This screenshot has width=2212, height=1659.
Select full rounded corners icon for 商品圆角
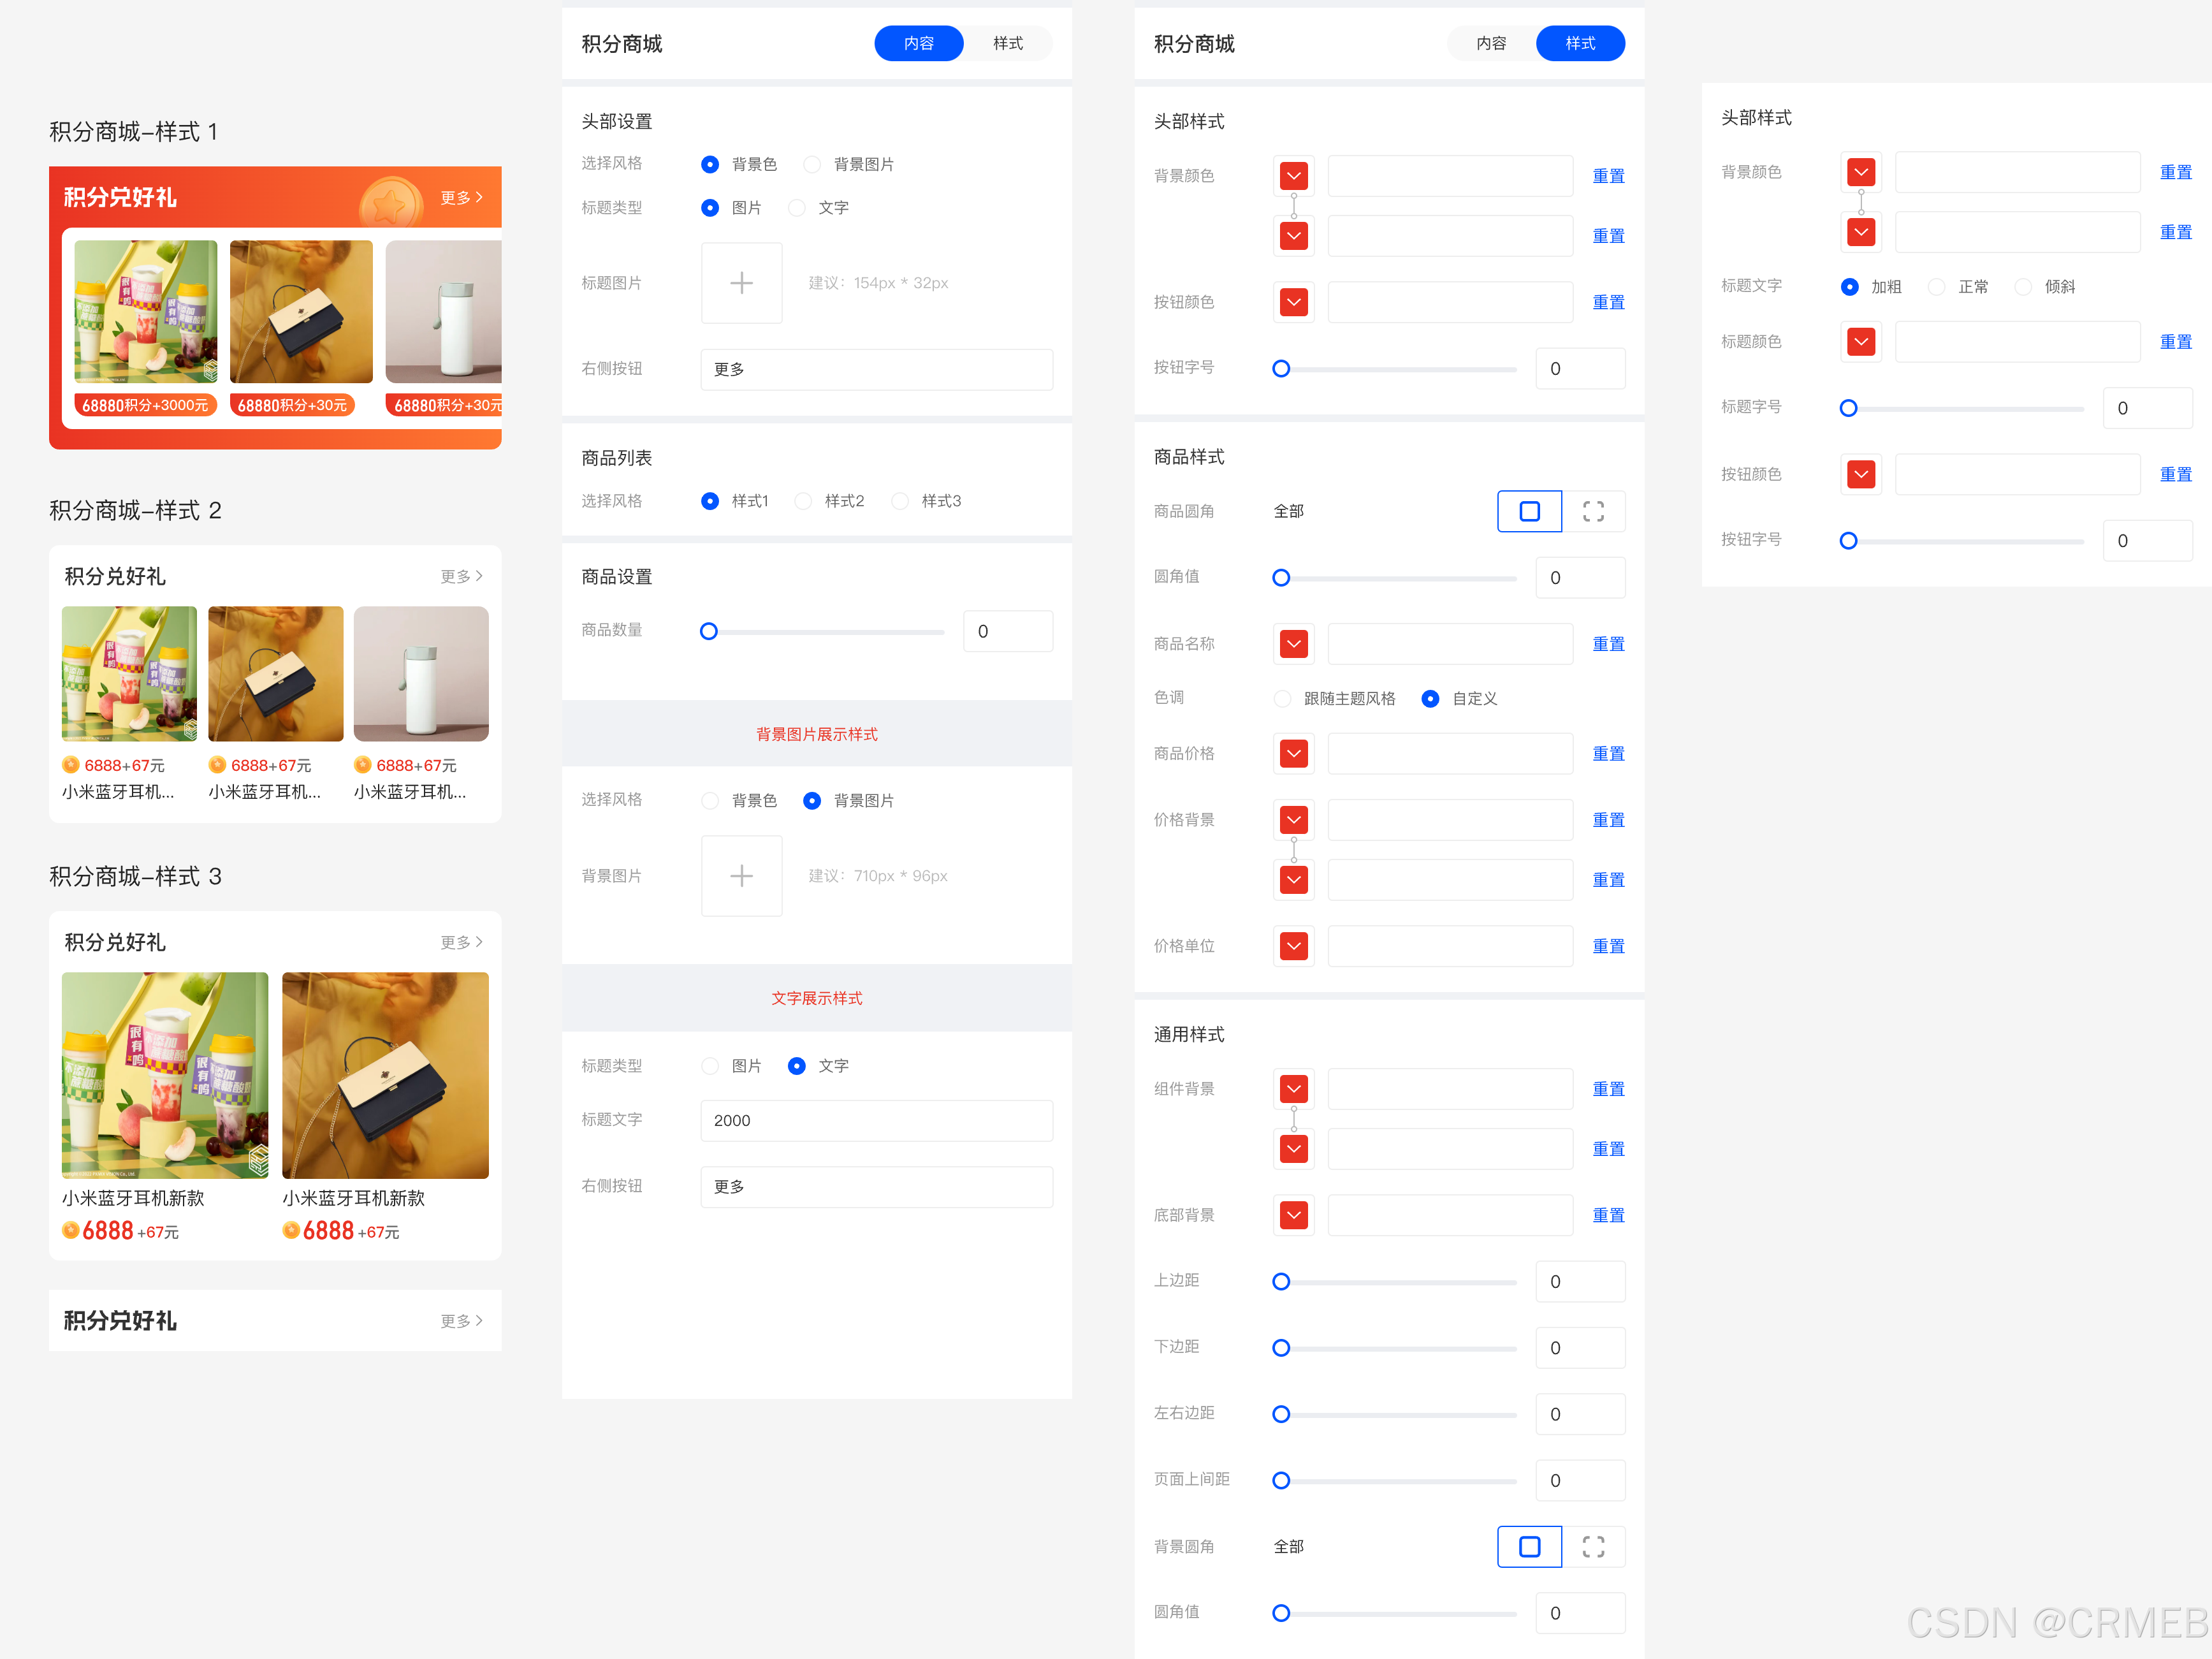[x=1529, y=511]
